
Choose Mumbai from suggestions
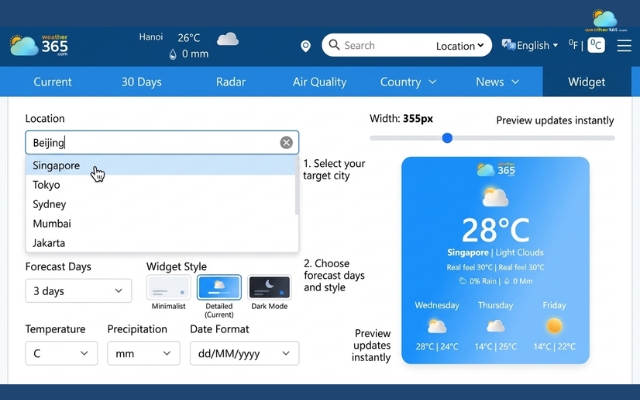tap(161, 224)
